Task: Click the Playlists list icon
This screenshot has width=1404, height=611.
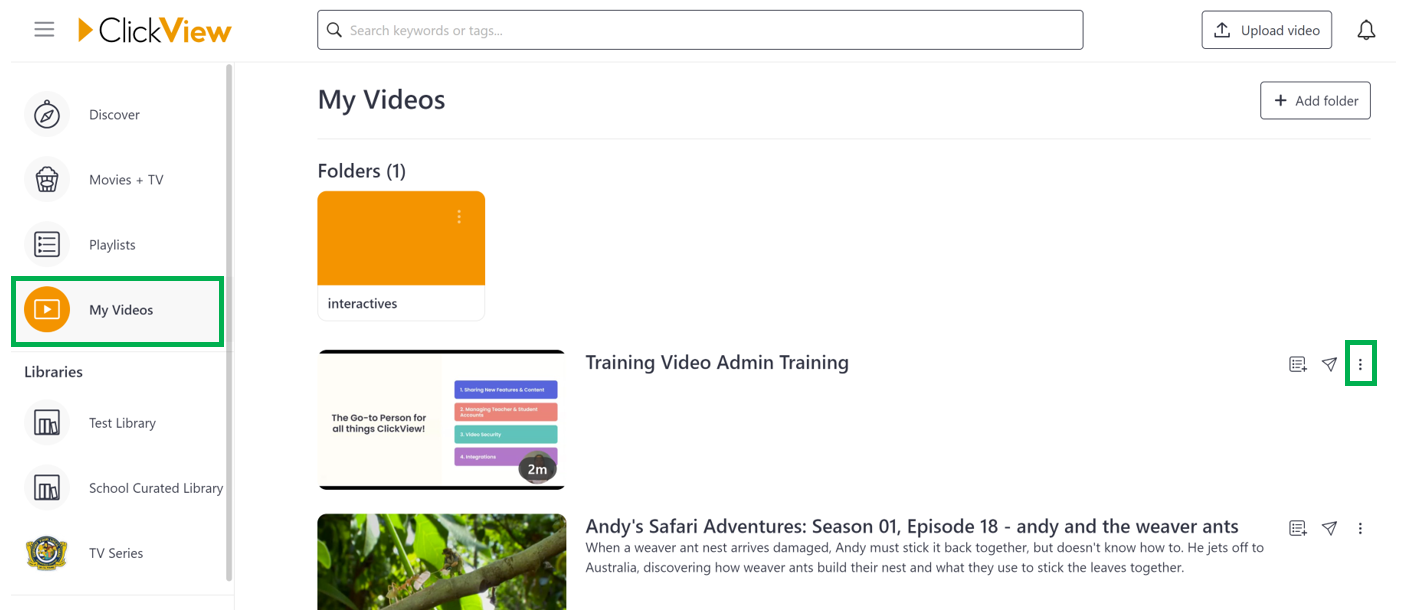Action: pyautogui.click(x=47, y=245)
